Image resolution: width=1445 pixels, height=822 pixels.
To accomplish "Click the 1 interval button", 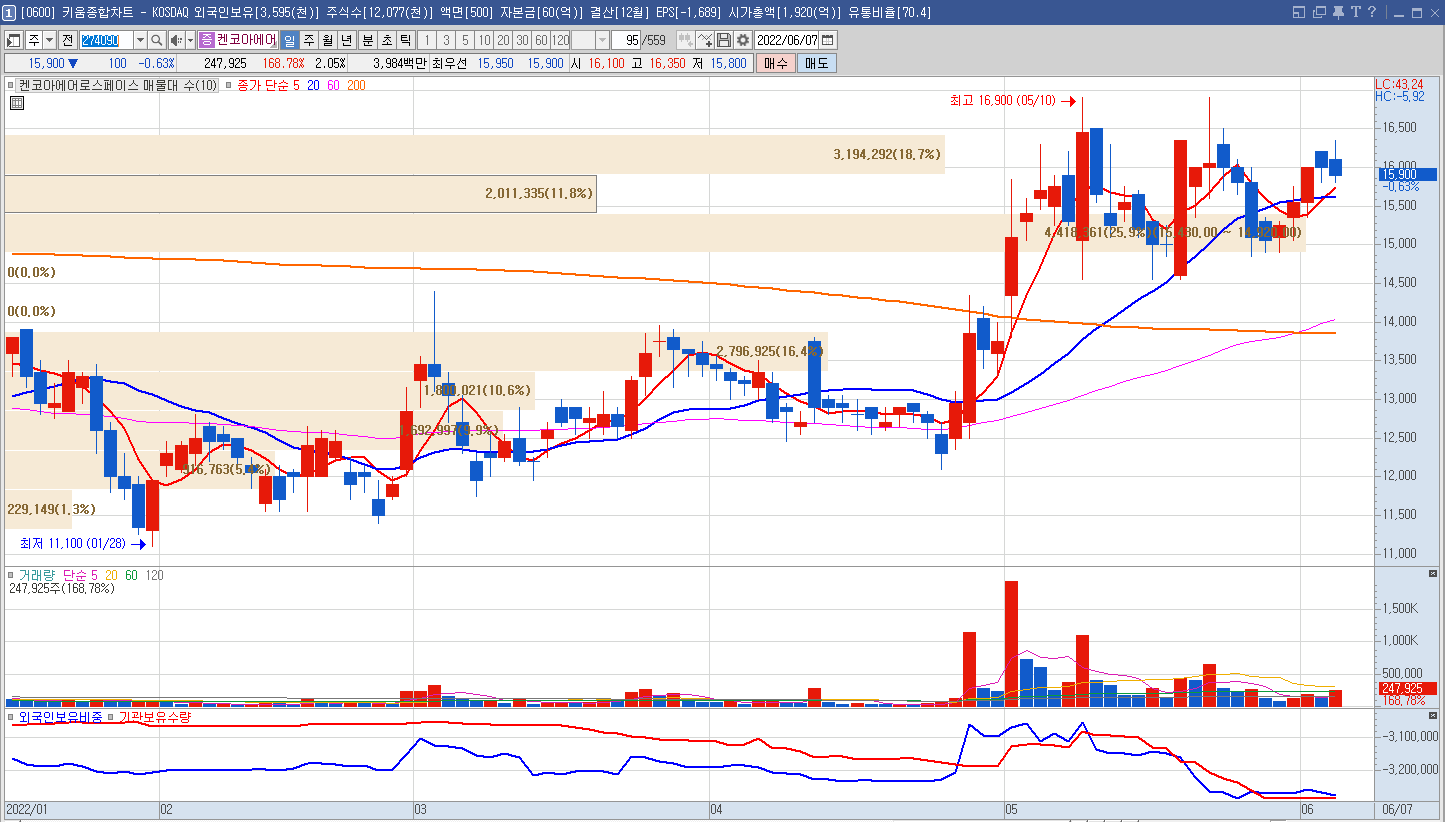I will coord(427,40).
